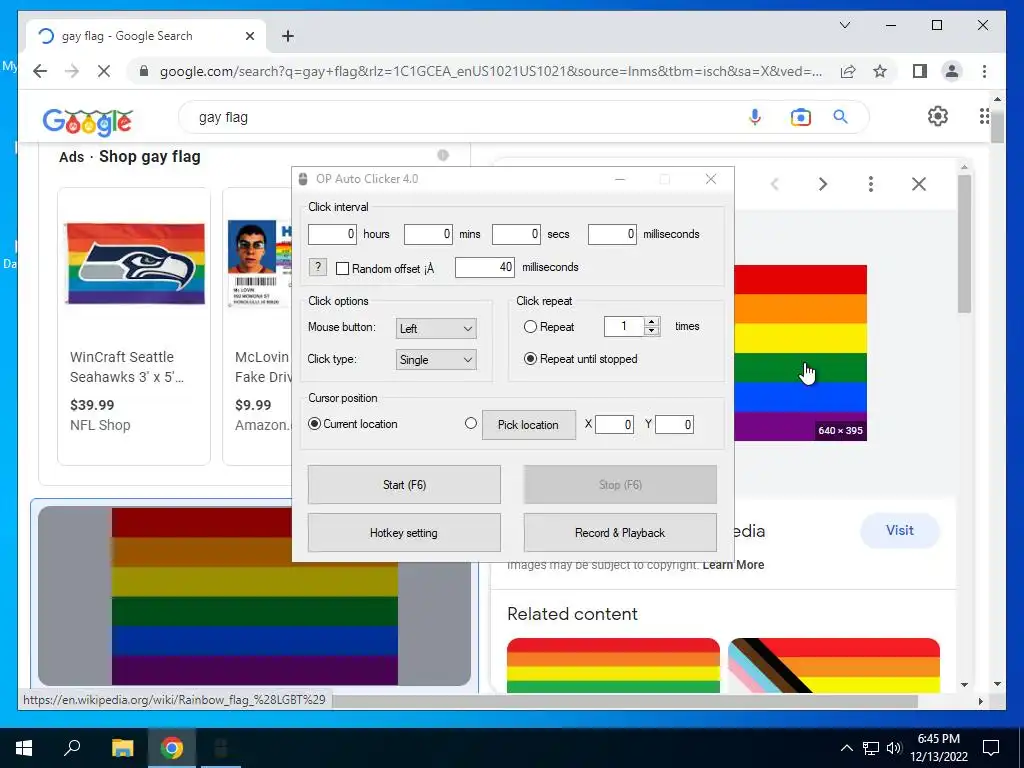The width and height of the screenshot is (1024, 768).
Task: Go back using Chrome's back arrow
Action: [40, 71]
